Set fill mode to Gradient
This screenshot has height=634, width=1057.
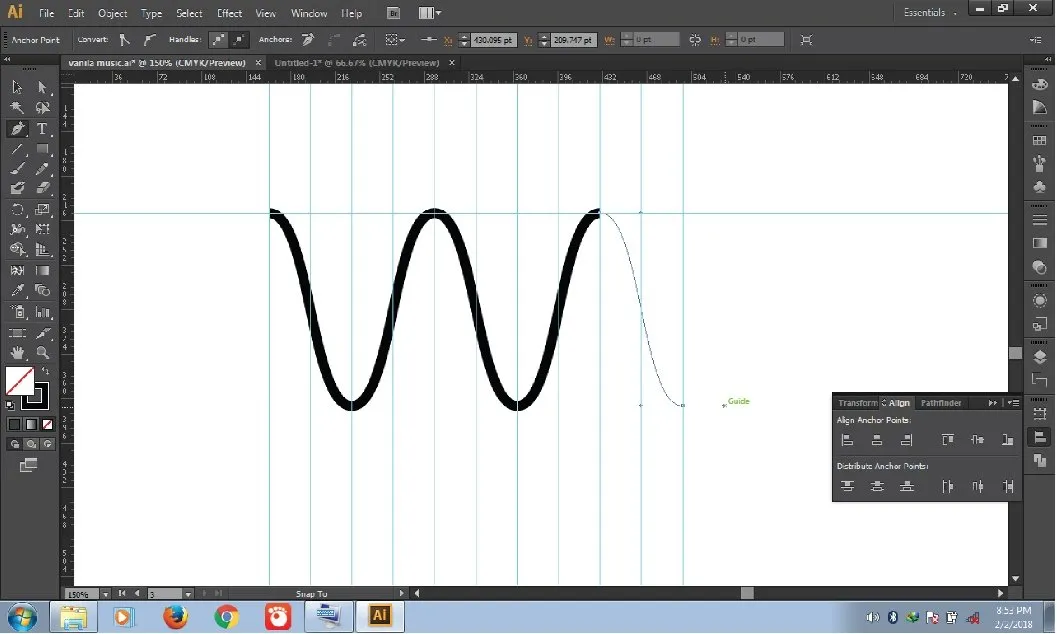31,424
